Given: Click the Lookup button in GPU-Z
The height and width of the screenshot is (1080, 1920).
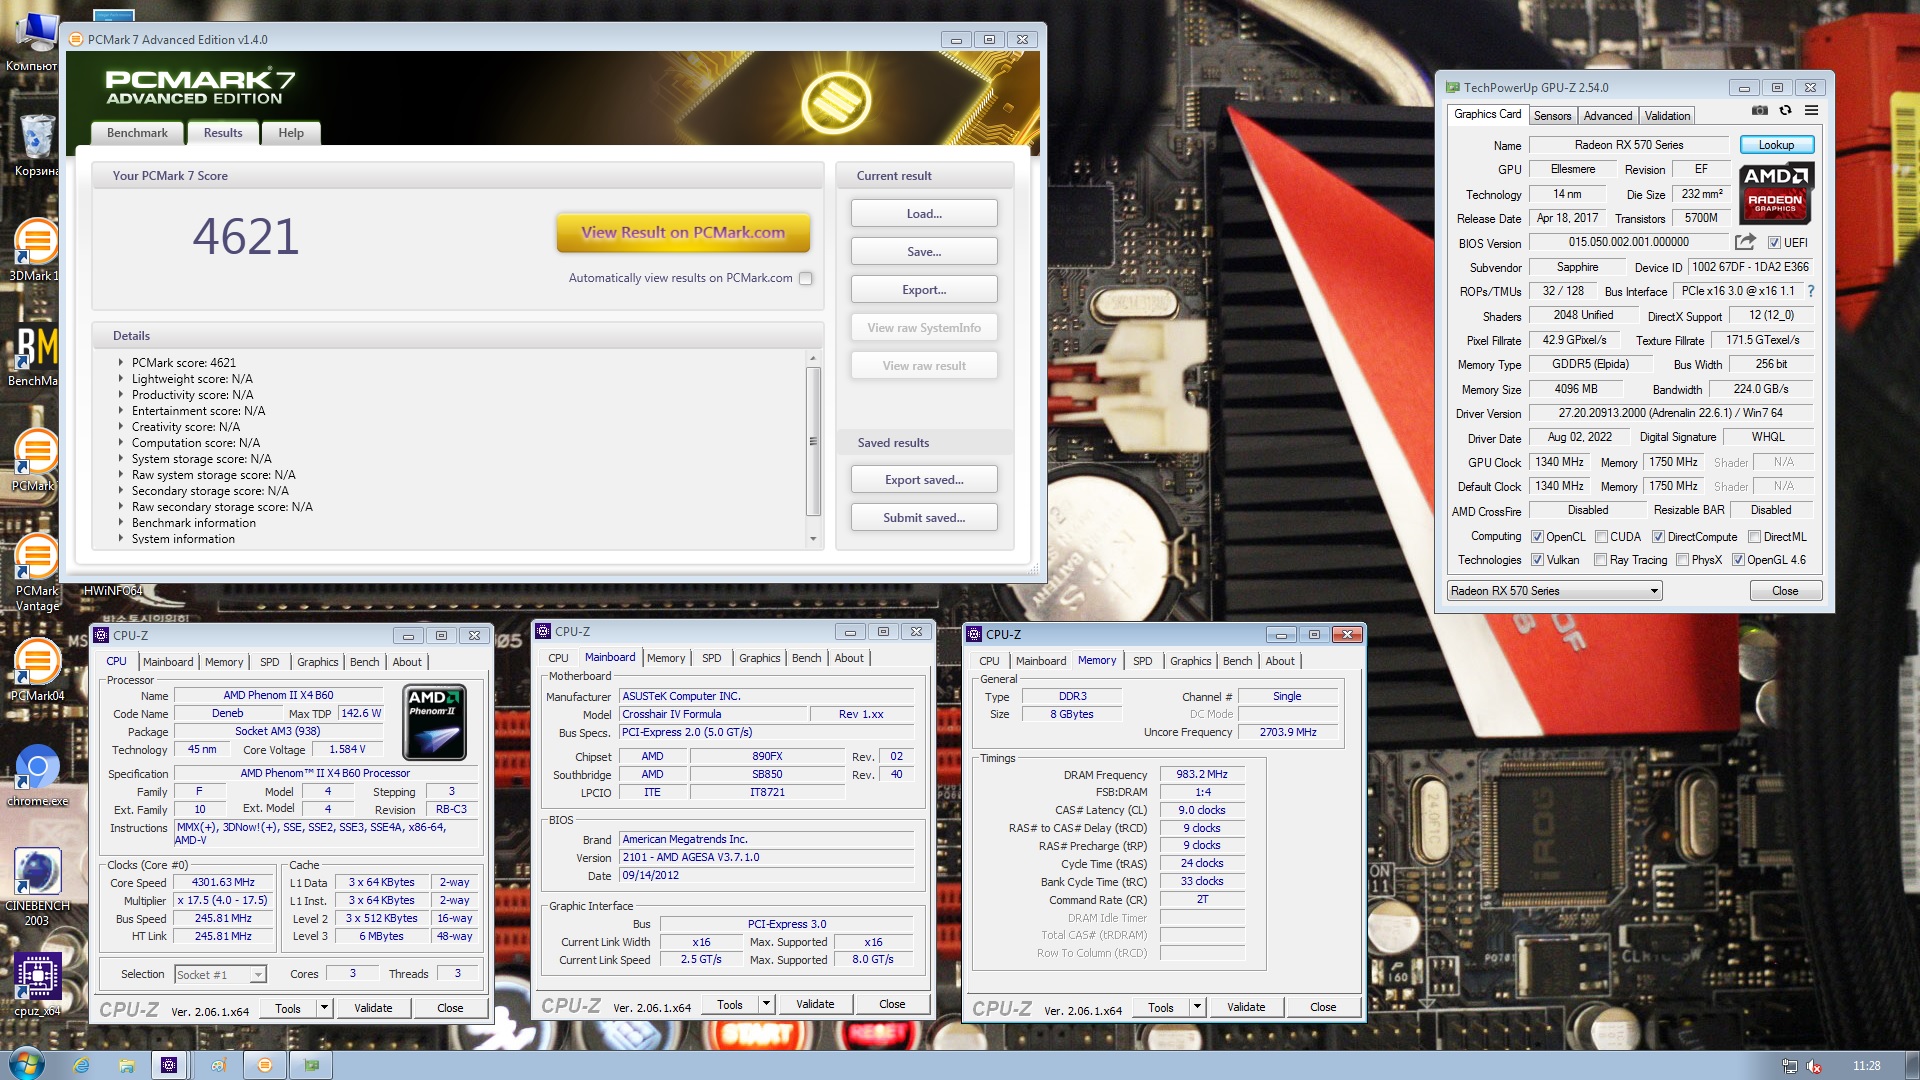Looking at the screenshot, I should pyautogui.click(x=1776, y=145).
